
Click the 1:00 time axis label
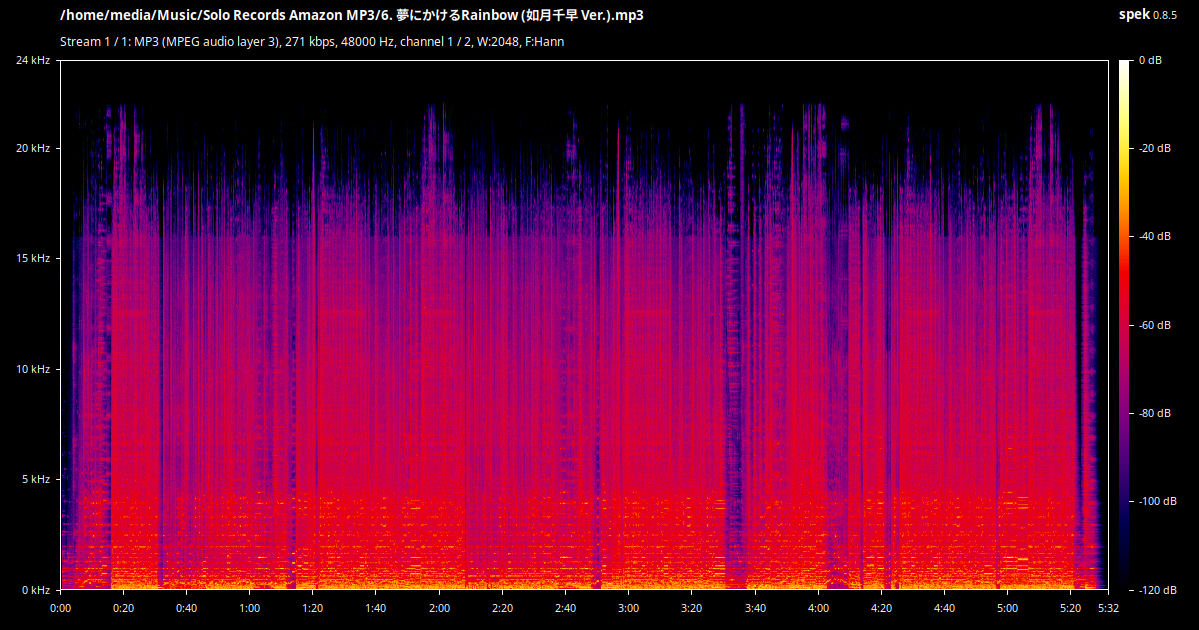pyautogui.click(x=249, y=608)
